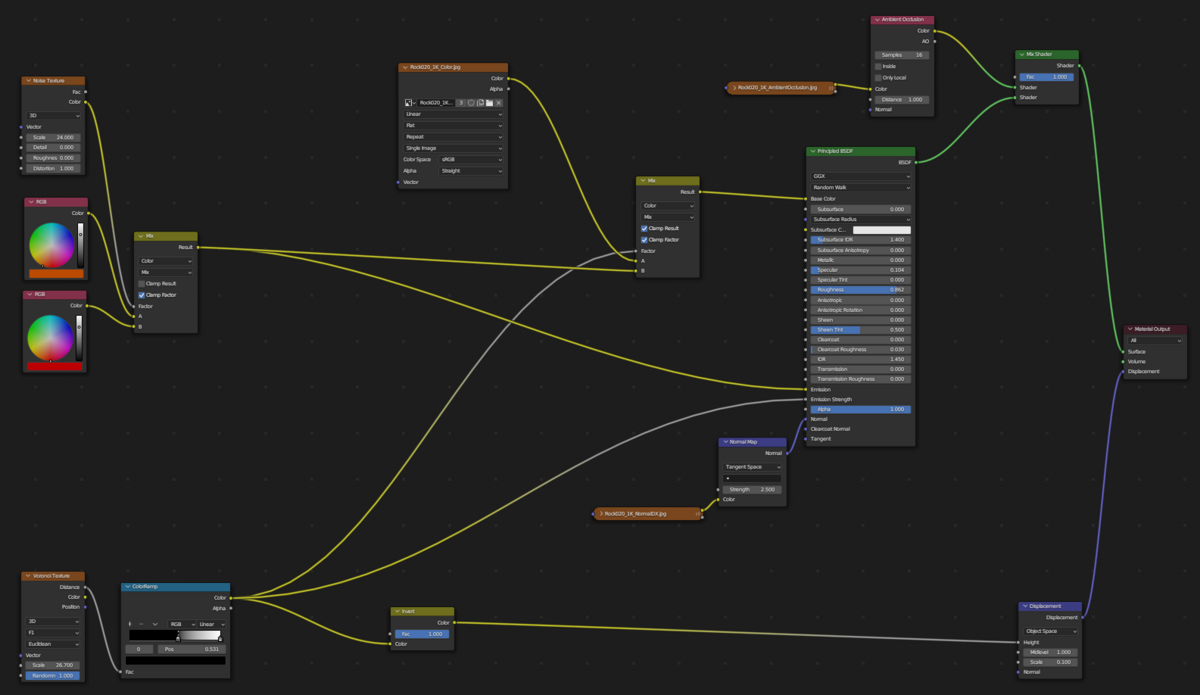Click the Surface input socket of Material Output
Viewport: 1200px width, 695px height.
[1123, 352]
